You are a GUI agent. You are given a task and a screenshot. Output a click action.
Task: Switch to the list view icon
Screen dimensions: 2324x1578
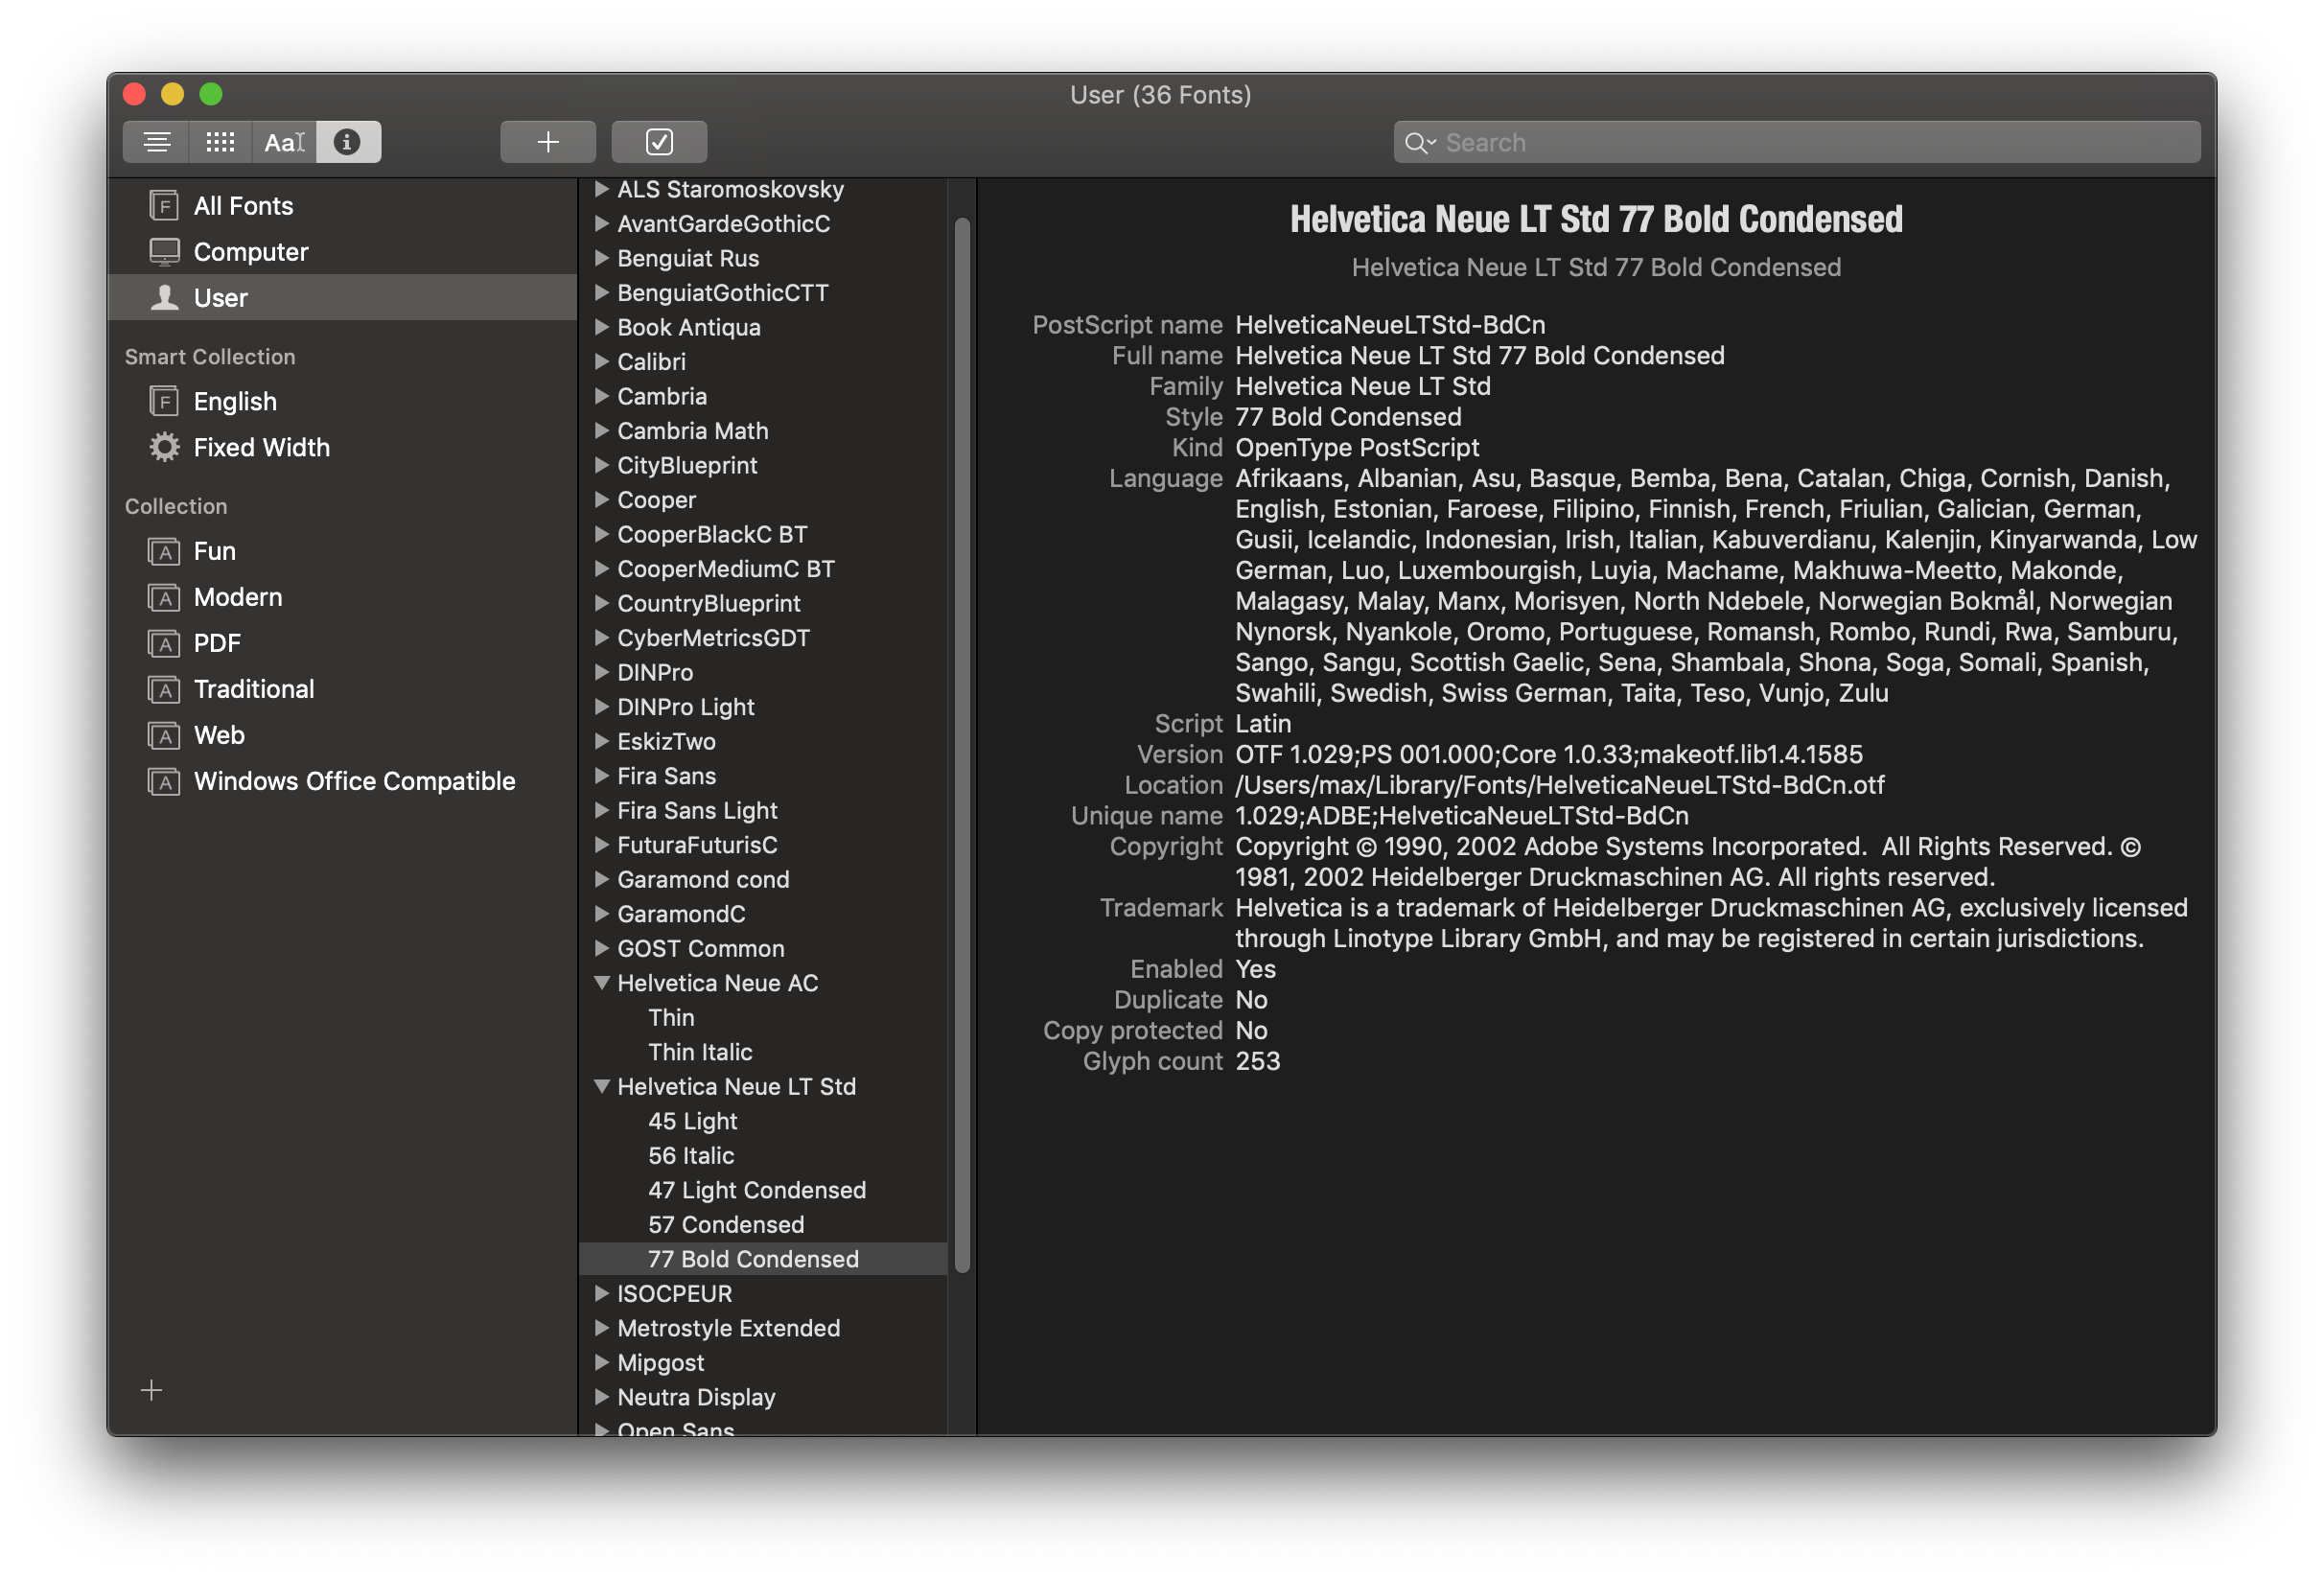pos(155,141)
